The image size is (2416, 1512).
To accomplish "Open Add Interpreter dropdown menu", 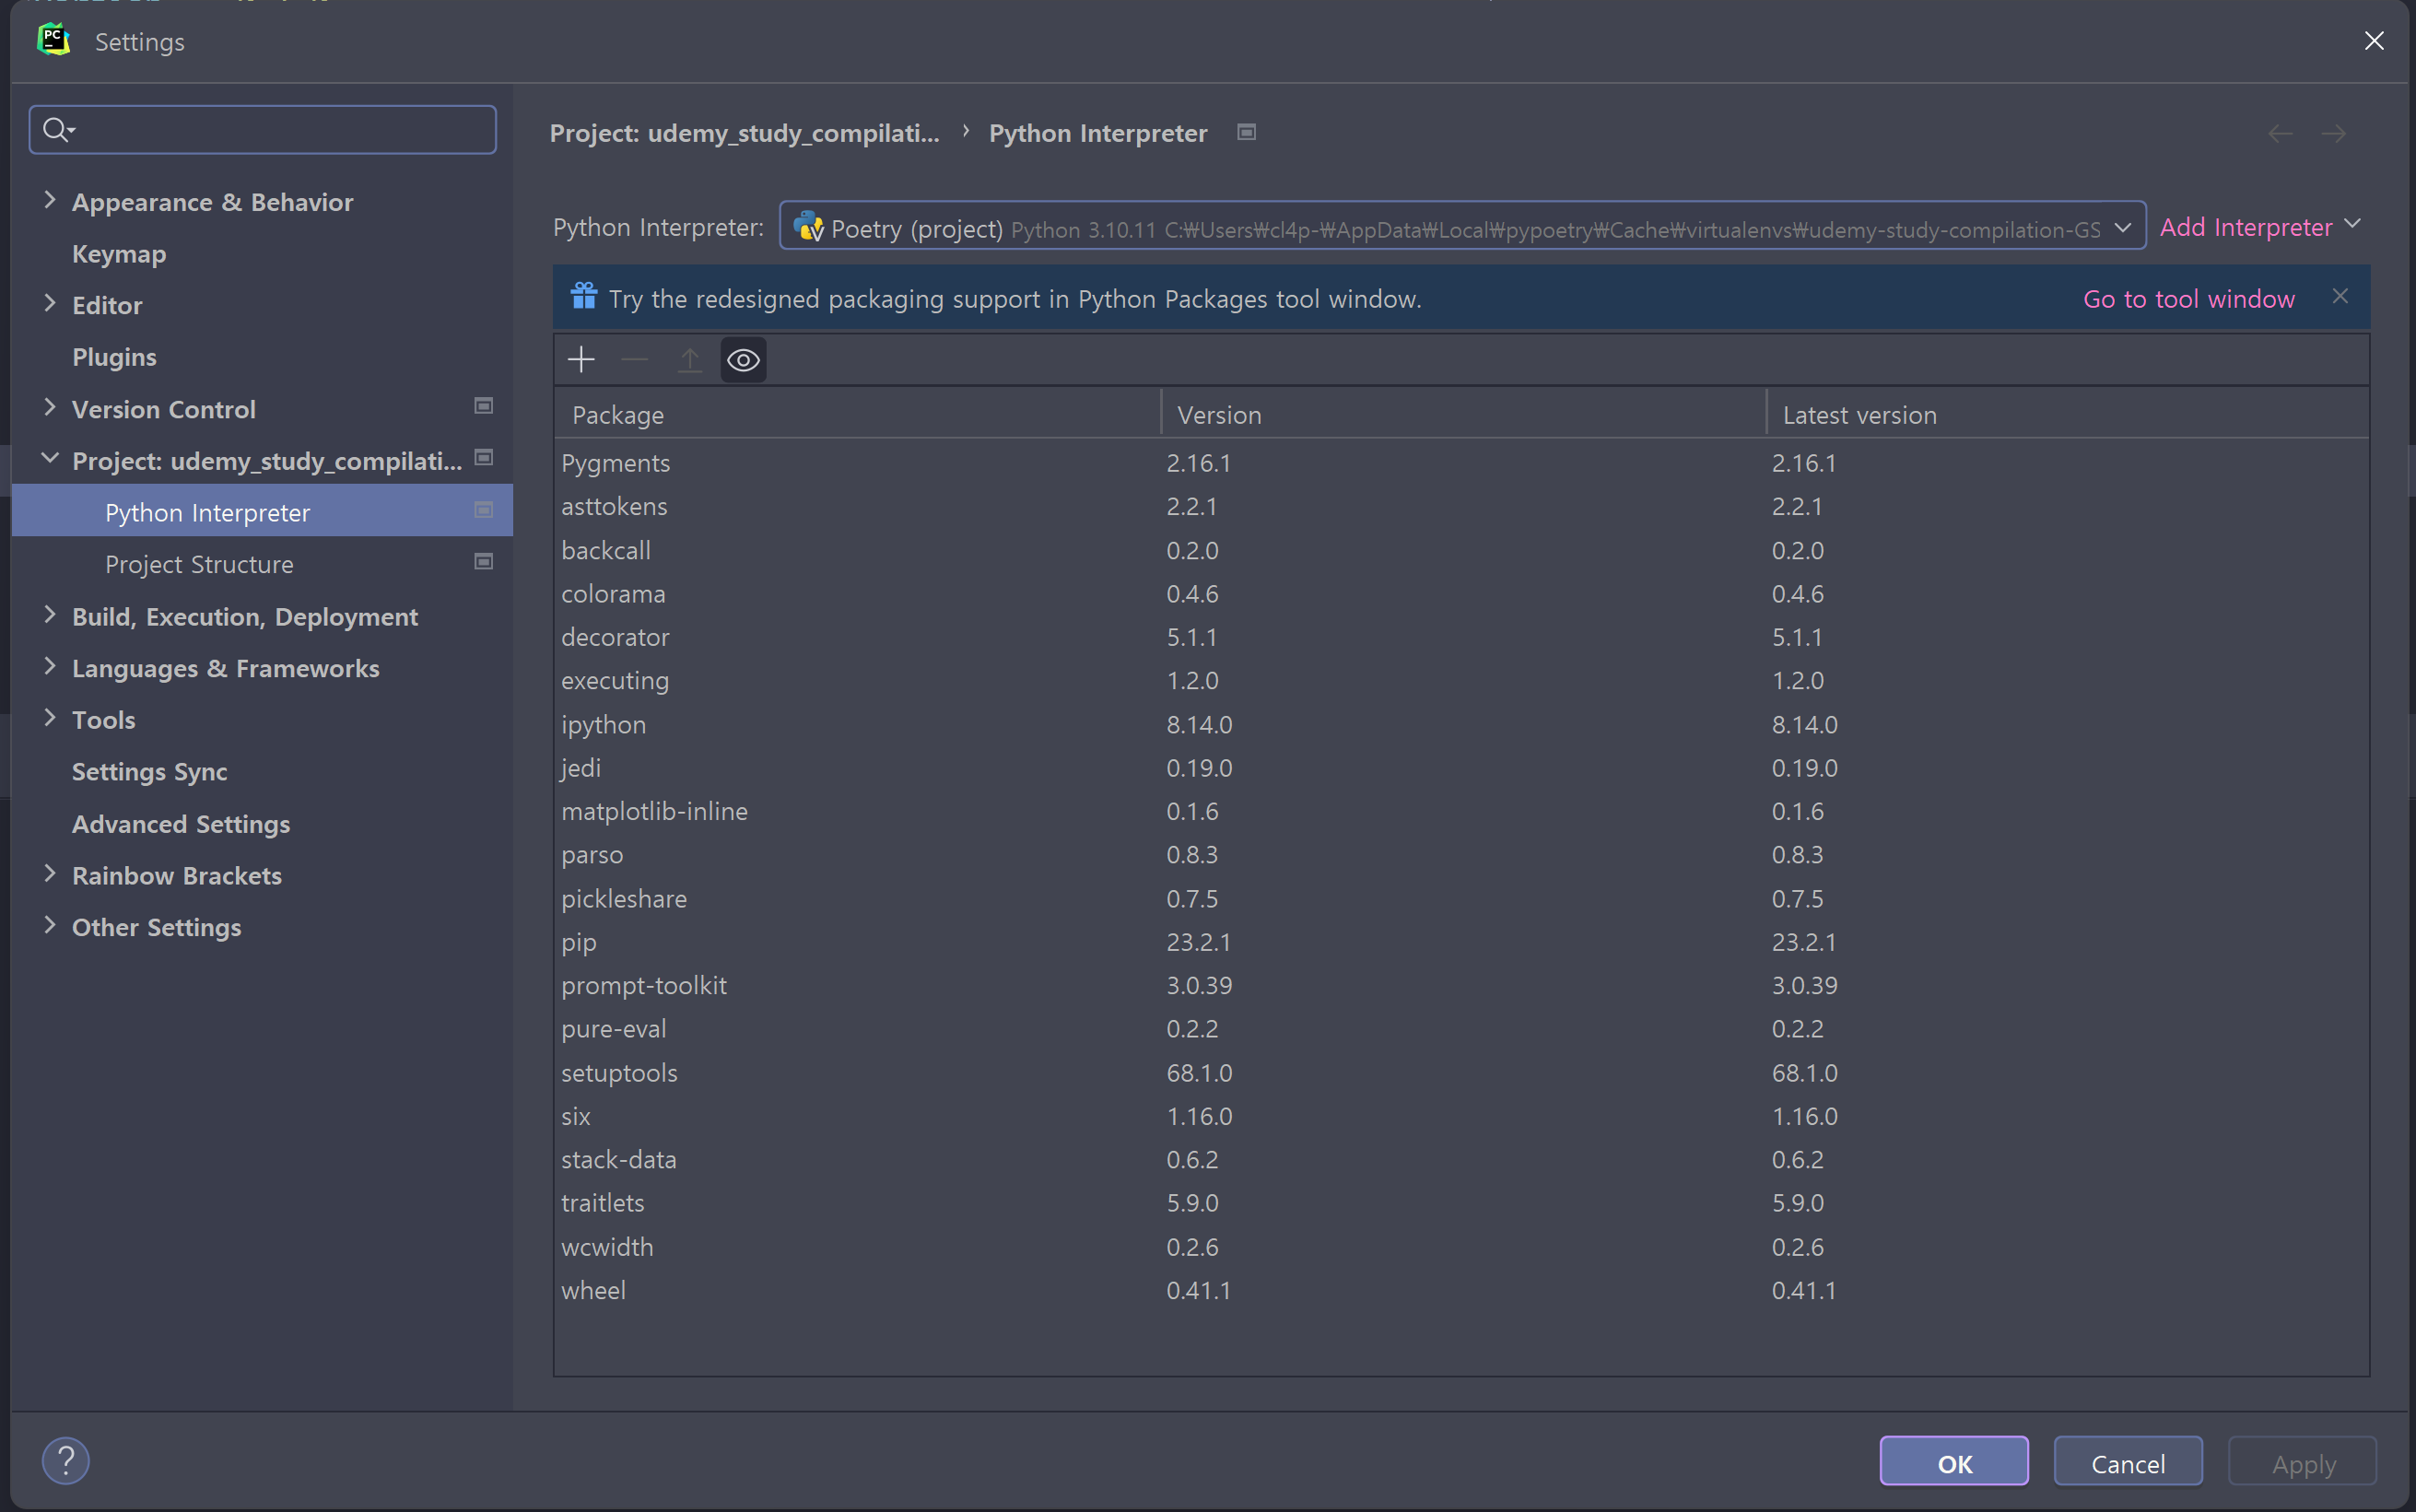I will [x=2260, y=227].
